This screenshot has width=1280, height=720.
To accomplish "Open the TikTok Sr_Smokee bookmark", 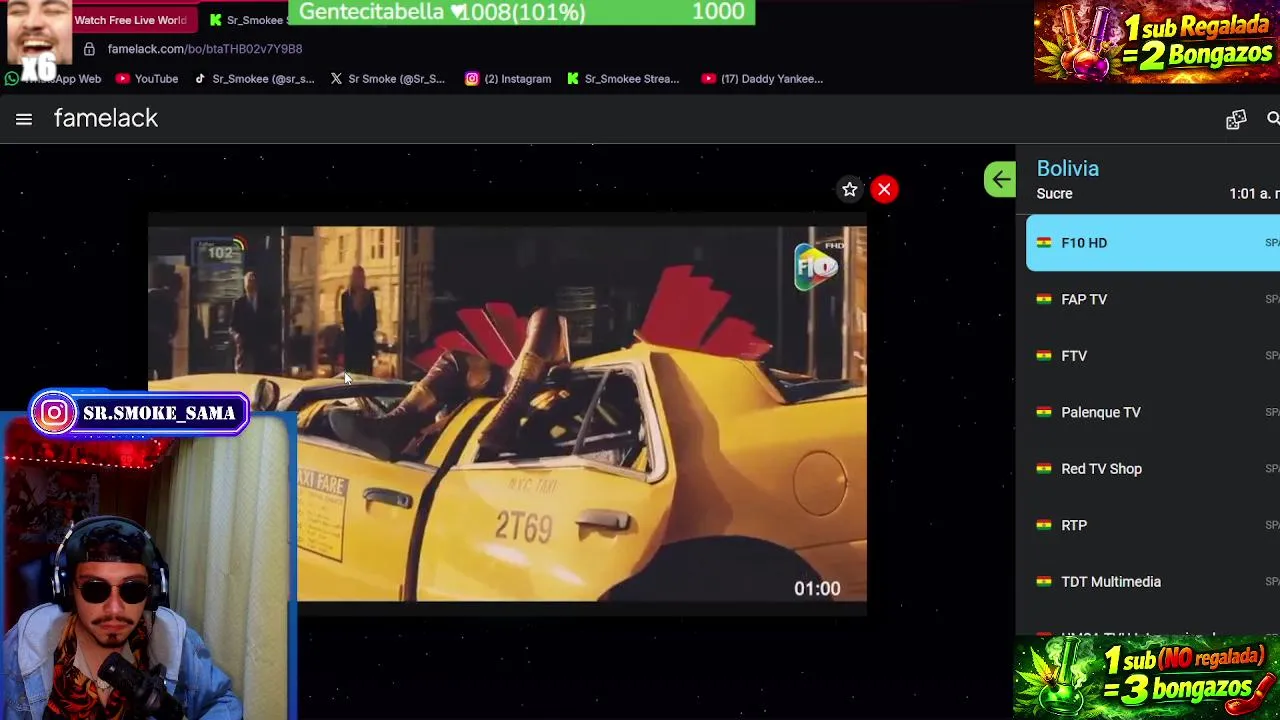I will pos(254,79).
